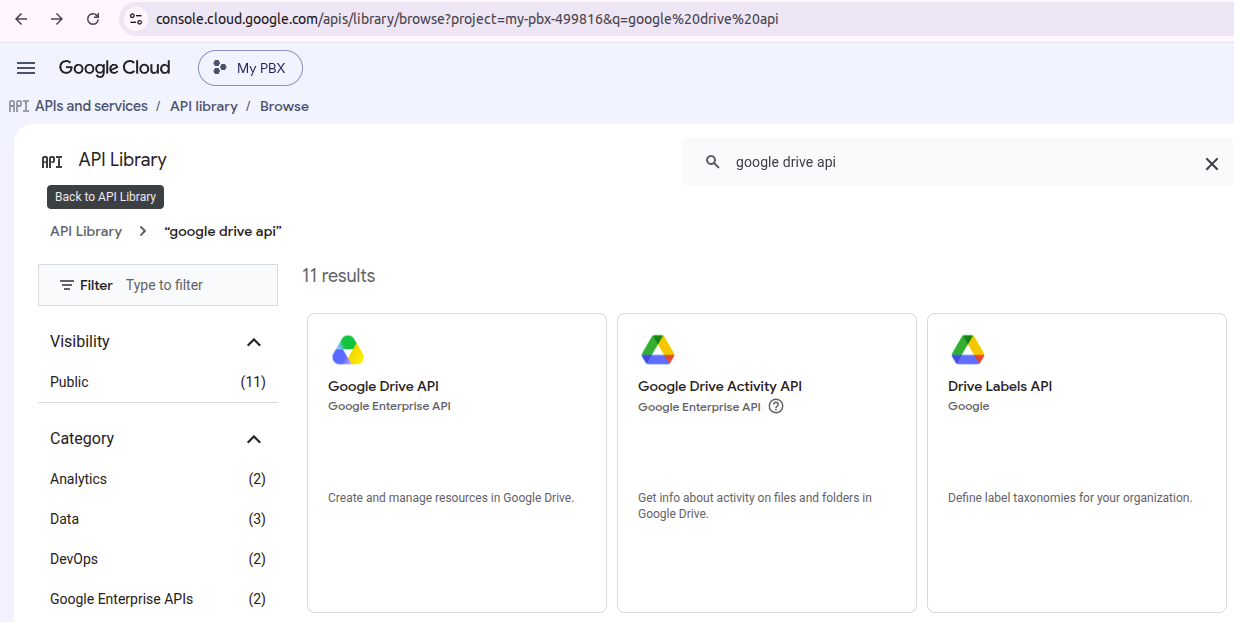Image resolution: width=1234 pixels, height=622 pixels.
Task: Collapse the Category filter section
Action: (254, 439)
